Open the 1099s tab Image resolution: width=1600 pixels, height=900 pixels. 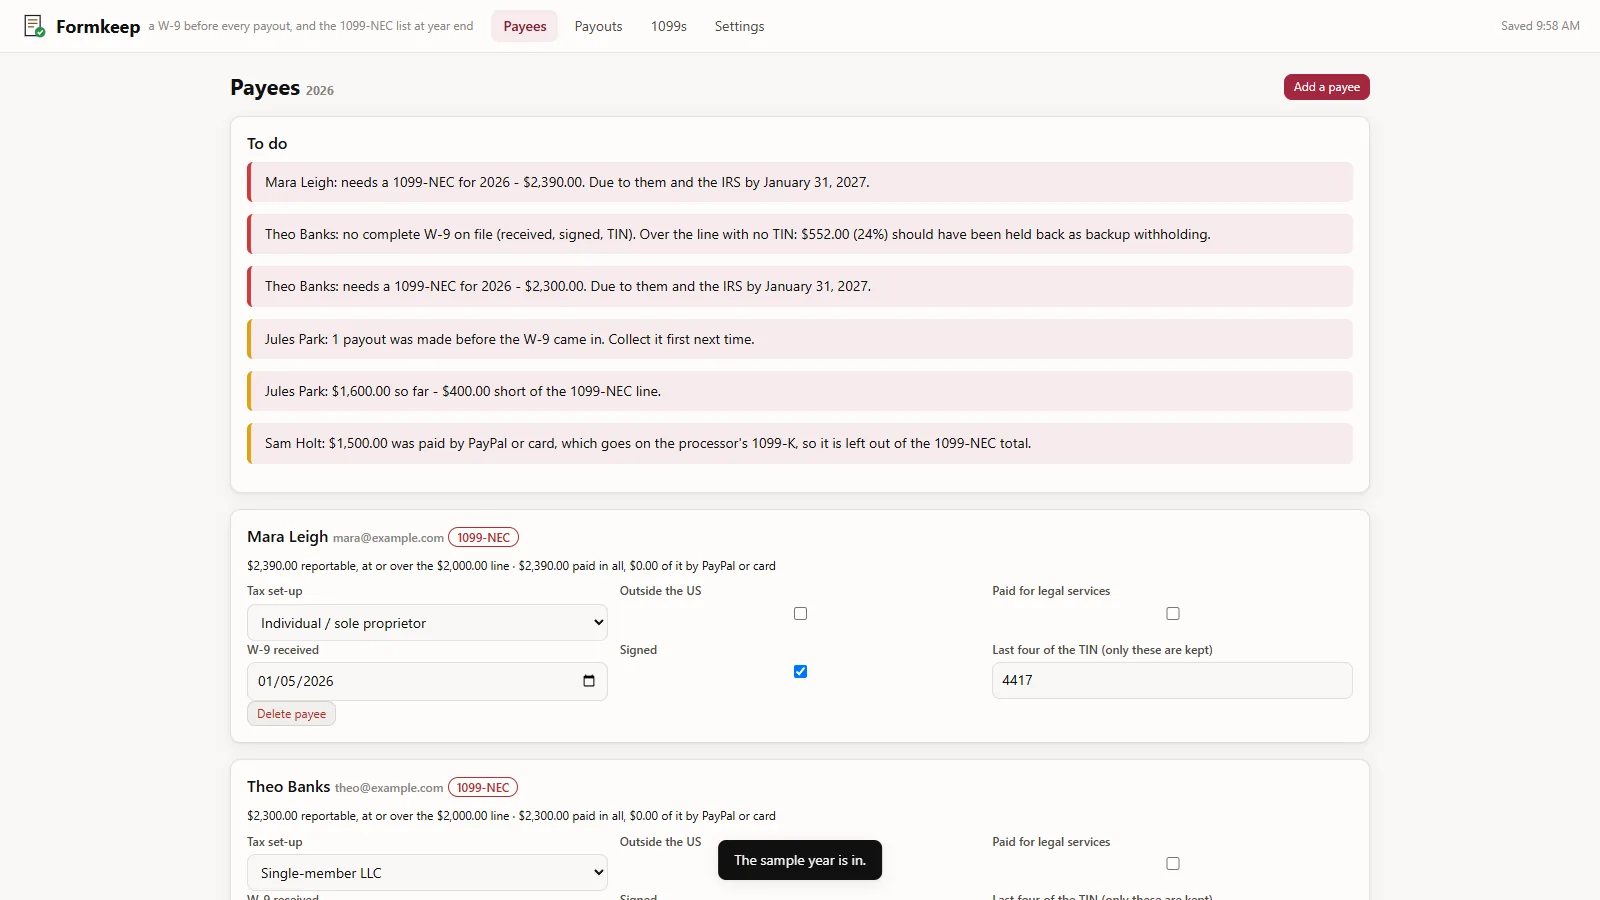tap(669, 26)
